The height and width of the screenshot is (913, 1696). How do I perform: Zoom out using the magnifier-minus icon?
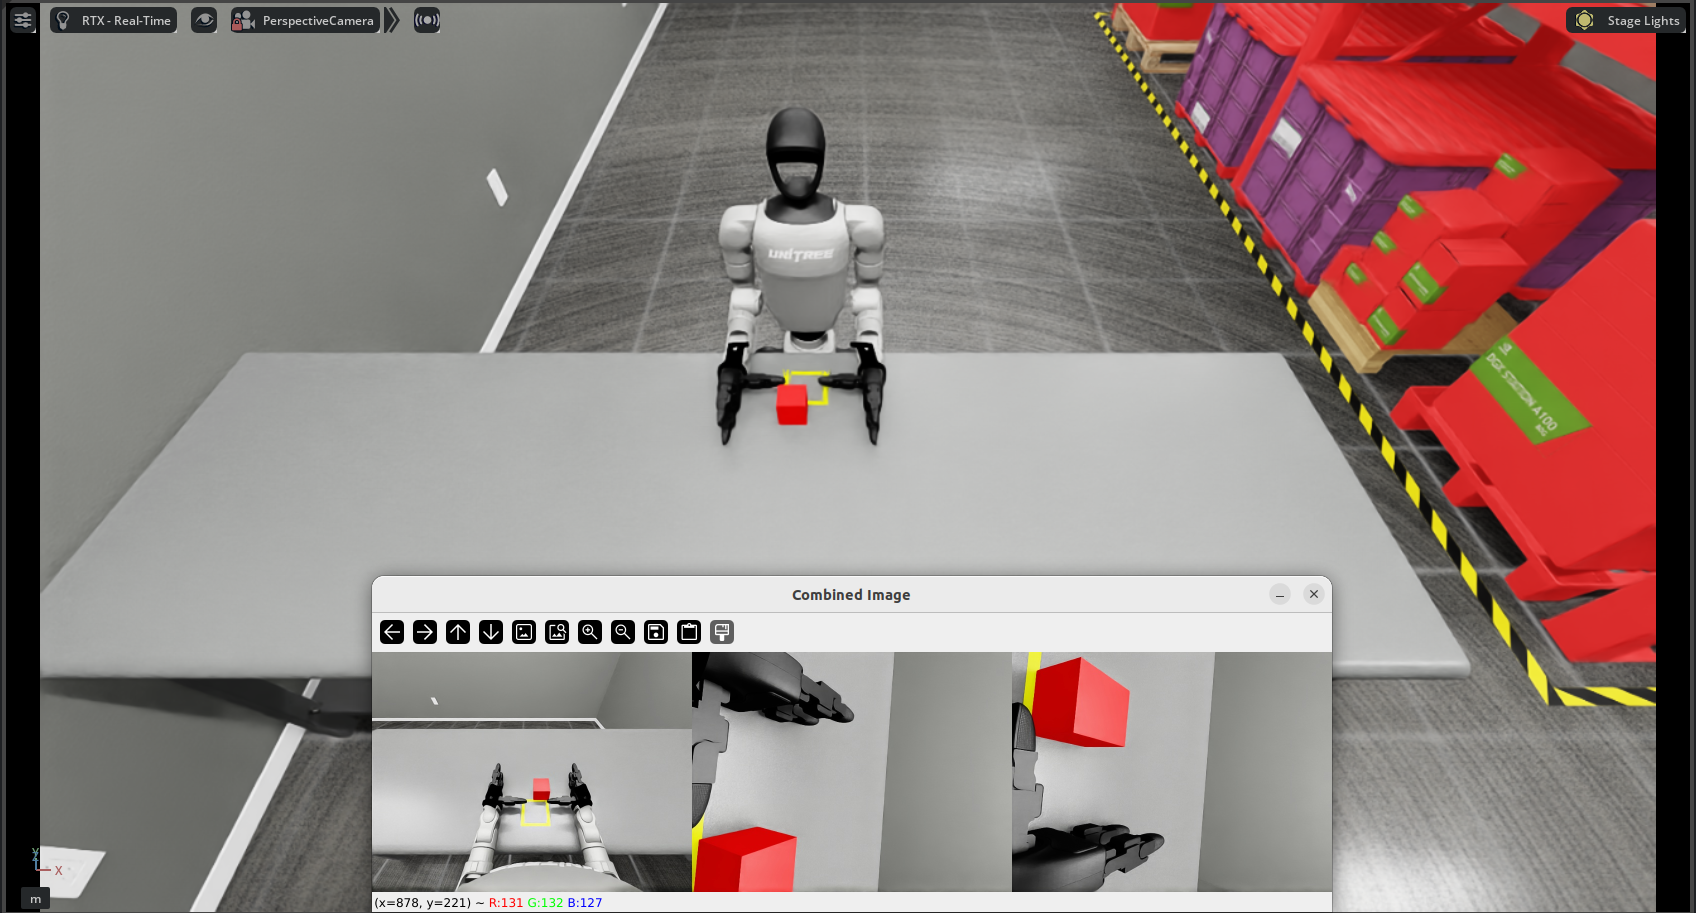[623, 632]
